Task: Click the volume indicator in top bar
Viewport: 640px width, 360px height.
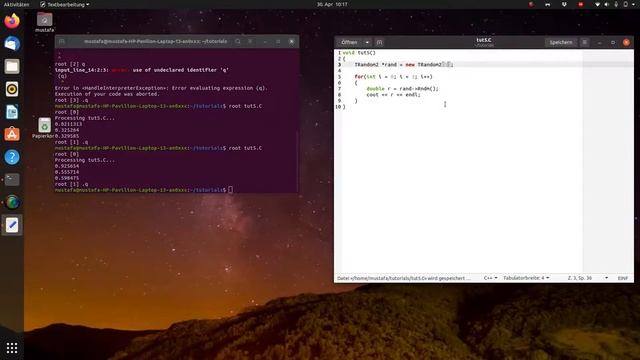Action: coord(606,4)
